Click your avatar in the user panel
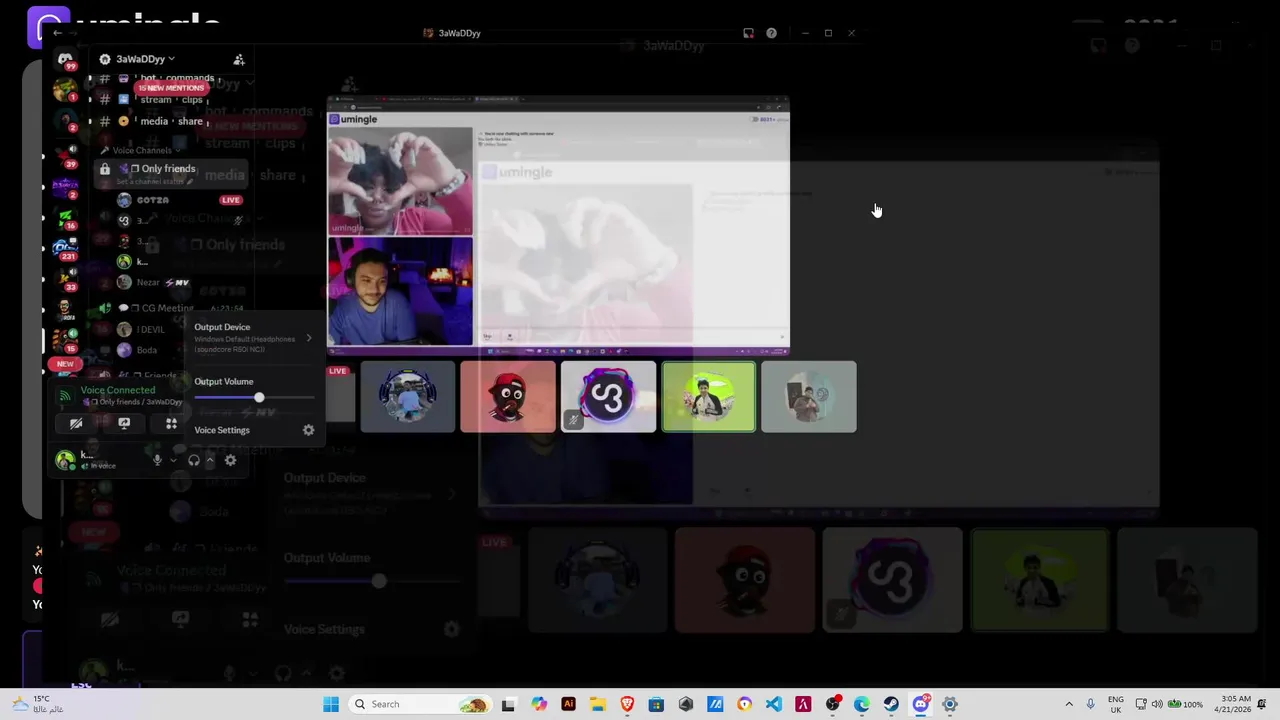1280x720 pixels. (66, 460)
